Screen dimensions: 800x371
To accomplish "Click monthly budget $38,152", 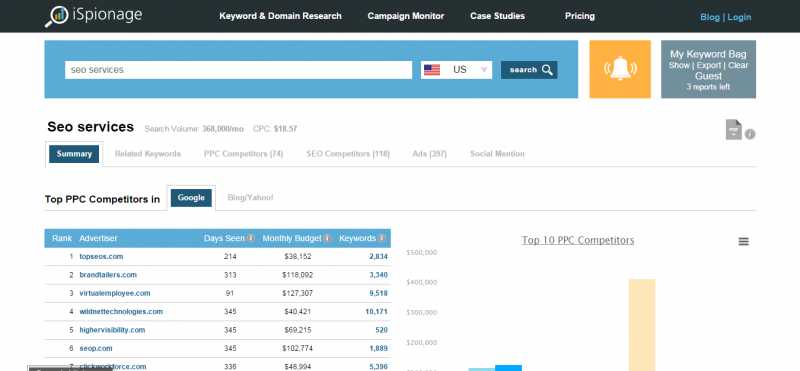I will coord(298,257).
